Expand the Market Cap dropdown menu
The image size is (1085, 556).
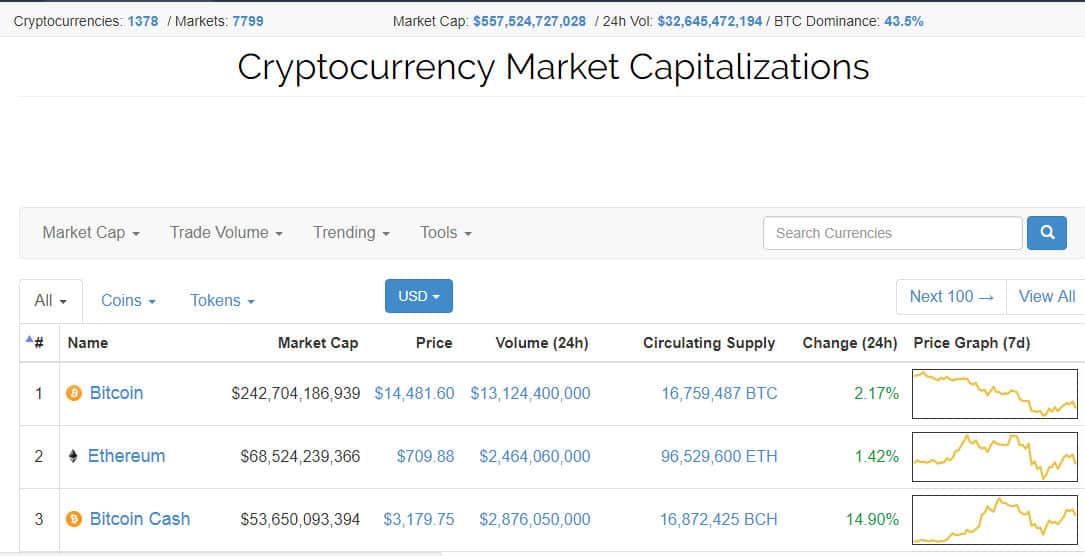90,233
